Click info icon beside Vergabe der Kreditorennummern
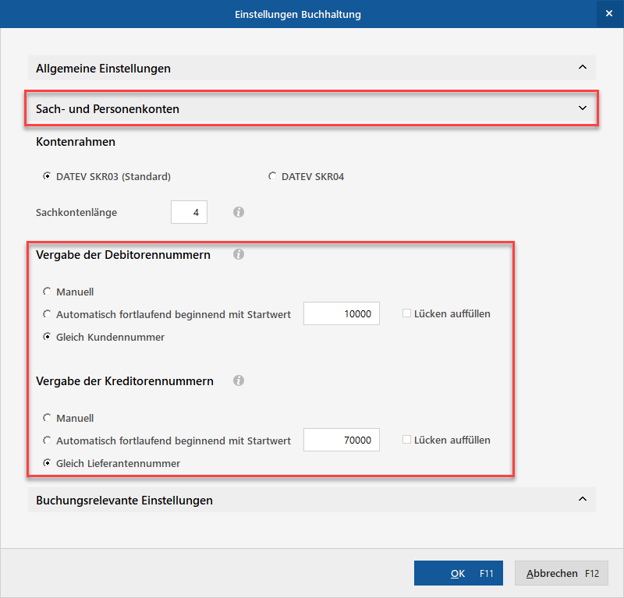Image resolution: width=624 pixels, height=598 pixels. (238, 381)
